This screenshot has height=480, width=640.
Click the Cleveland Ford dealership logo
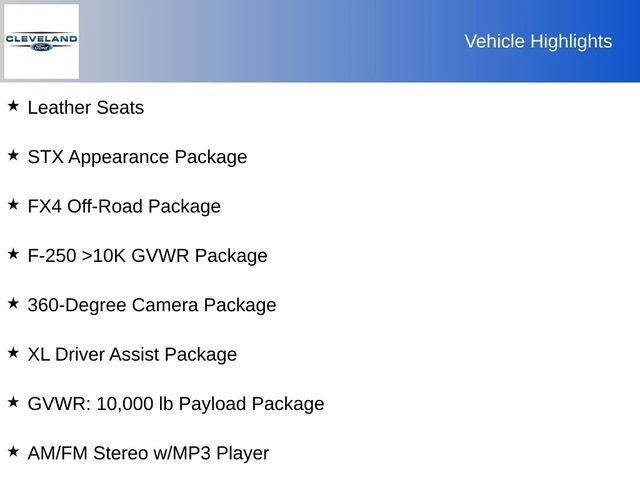pyautogui.click(x=41, y=41)
